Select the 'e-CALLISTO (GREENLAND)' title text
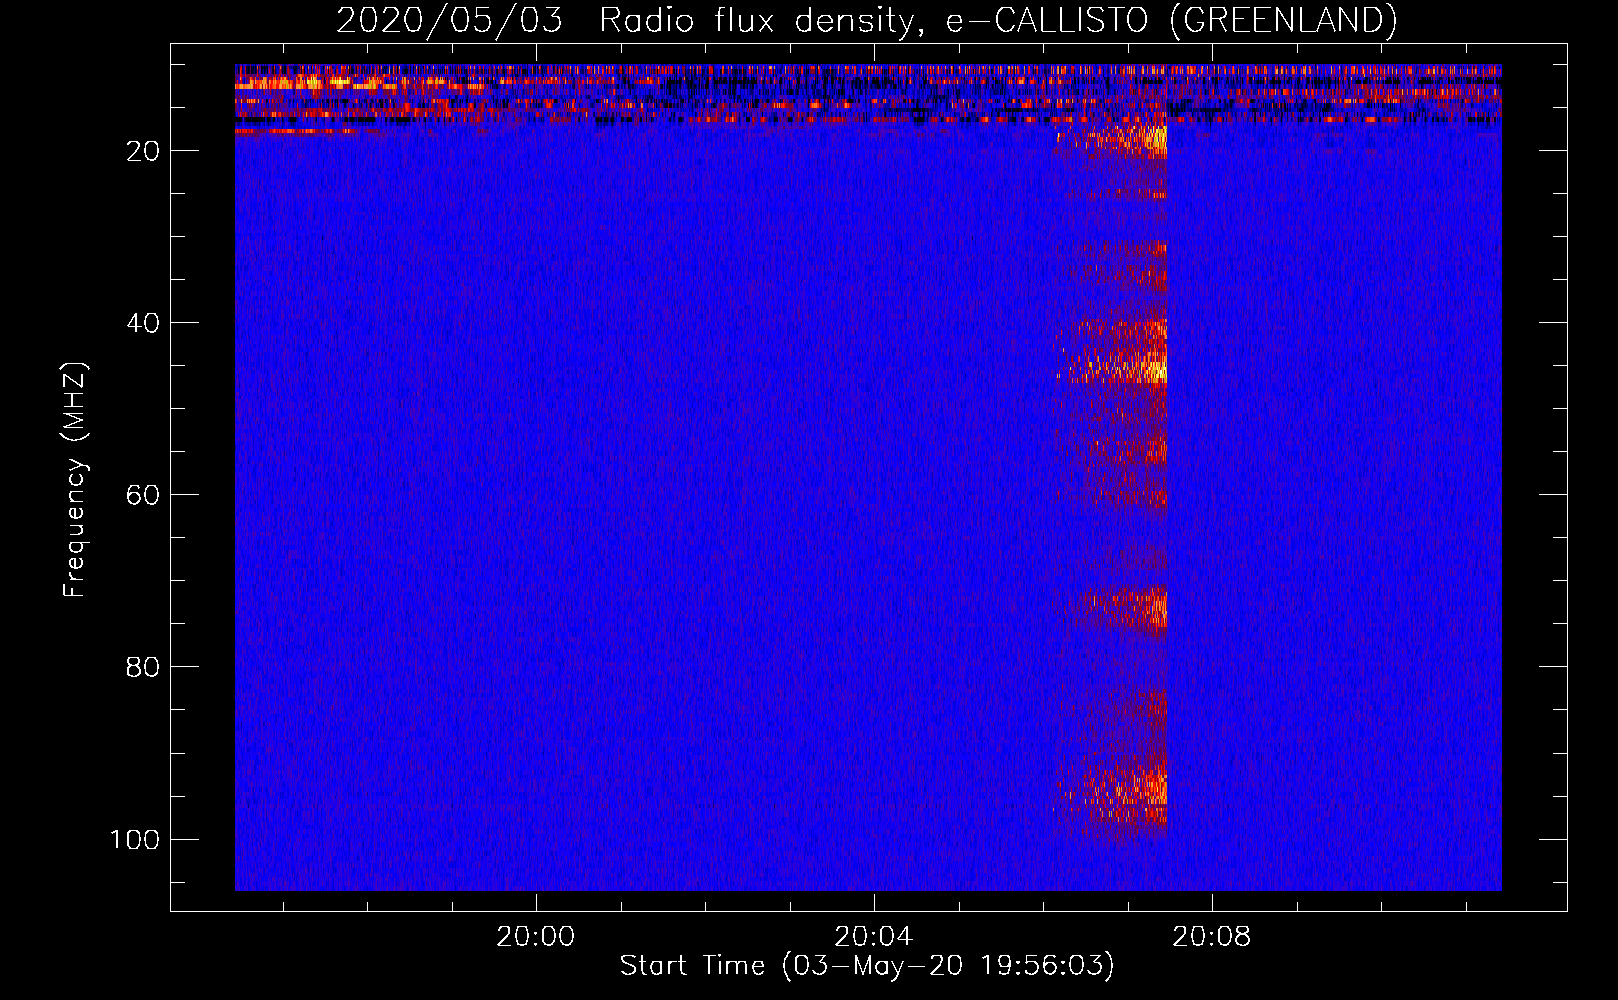The height and width of the screenshot is (1000, 1618). (x=1171, y=20)
